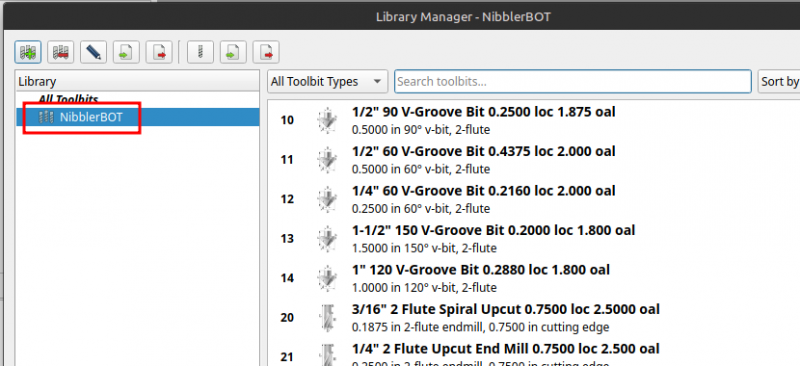Click the Rename Library pencil icon

pos(93,52)
